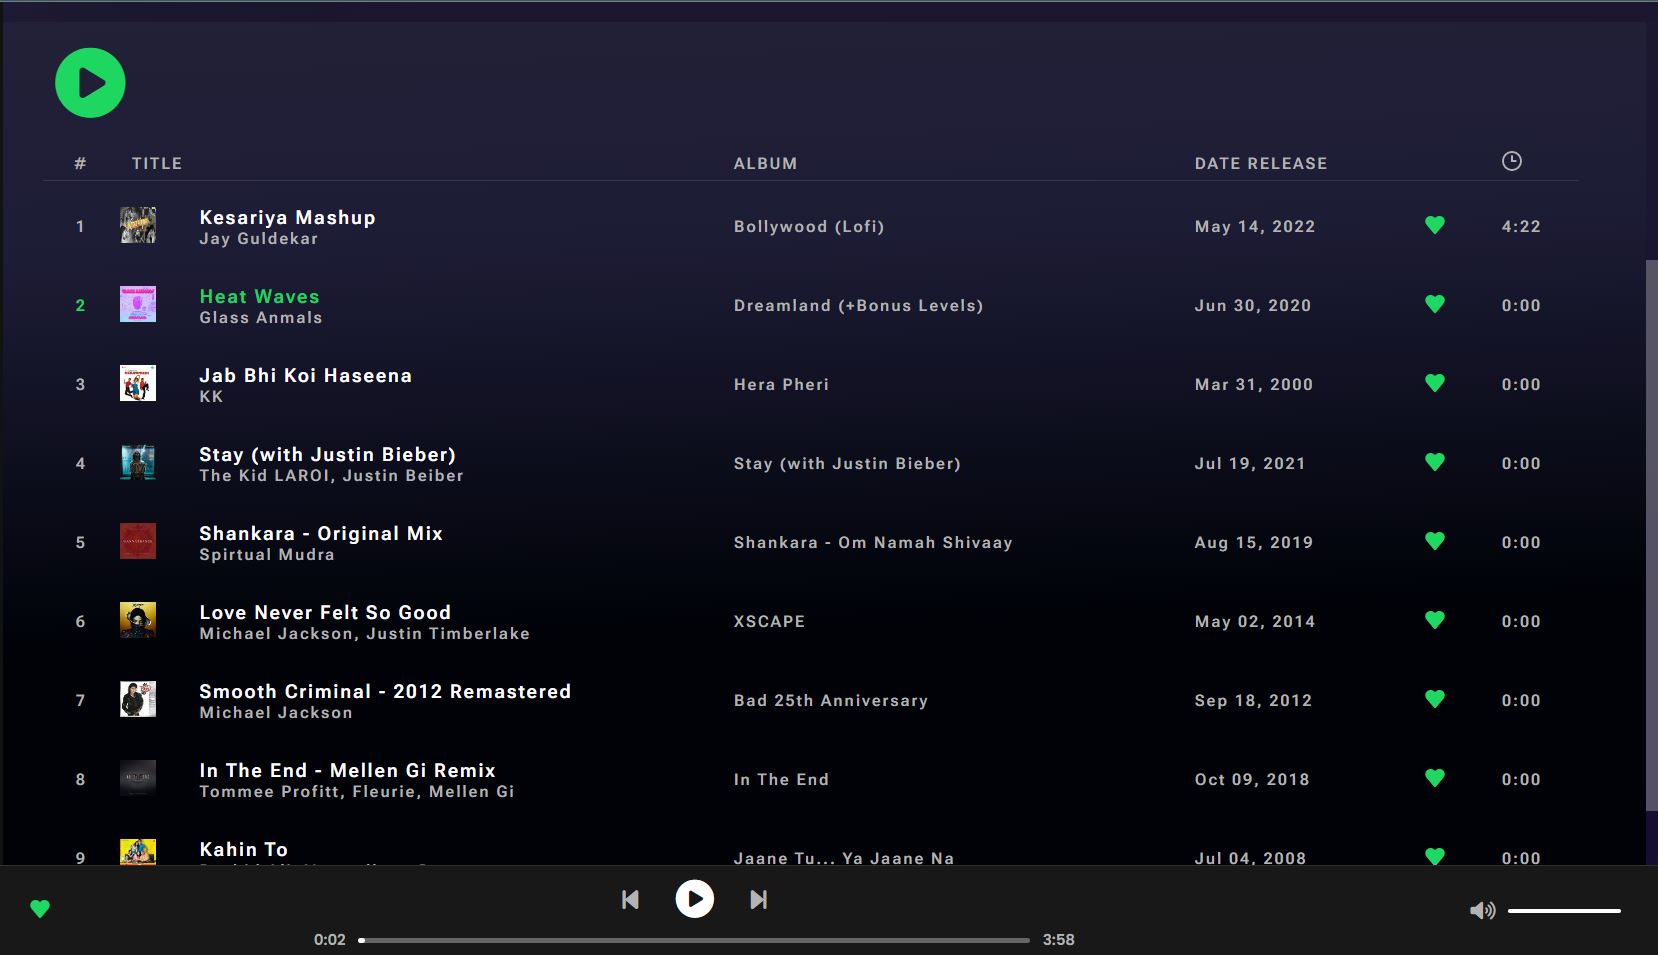Seek in the song progress bar

(x=694, y=940)
